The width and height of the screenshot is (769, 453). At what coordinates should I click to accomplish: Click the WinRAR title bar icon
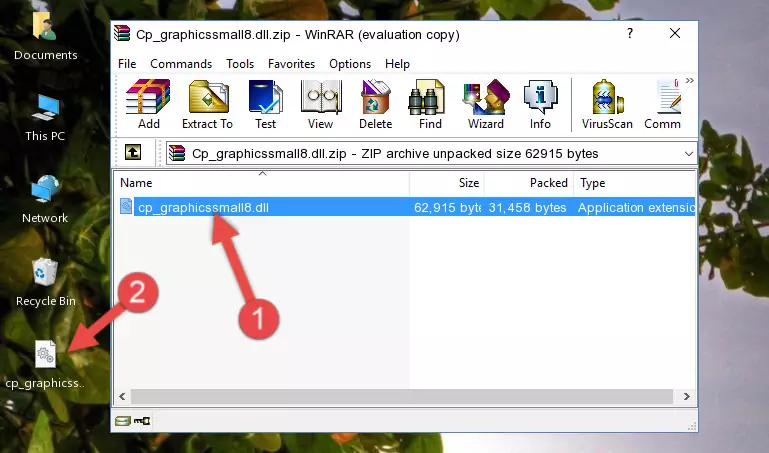122,33
